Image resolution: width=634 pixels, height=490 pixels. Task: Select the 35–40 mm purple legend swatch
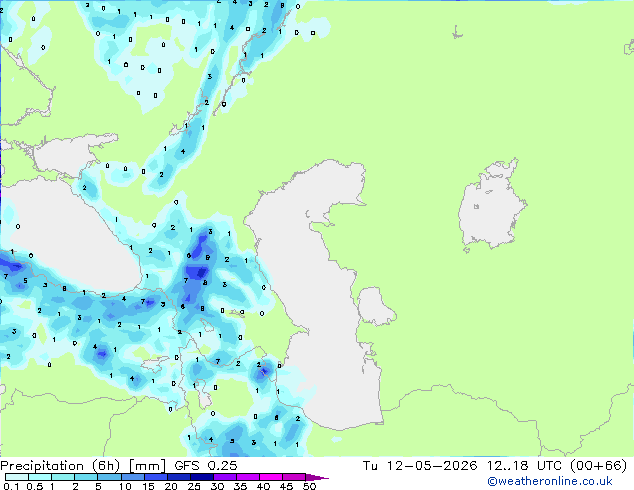coord(248,477)
